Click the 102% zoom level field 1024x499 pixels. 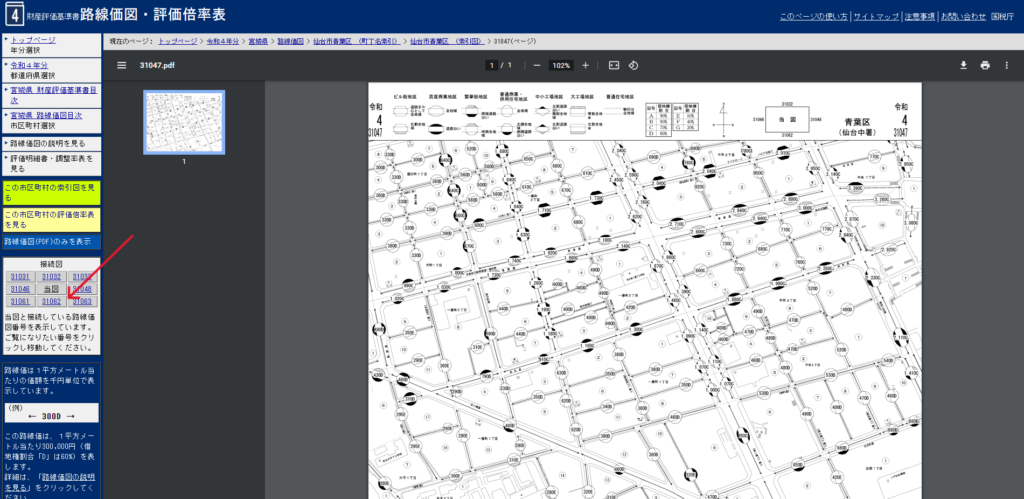point(560,65)
